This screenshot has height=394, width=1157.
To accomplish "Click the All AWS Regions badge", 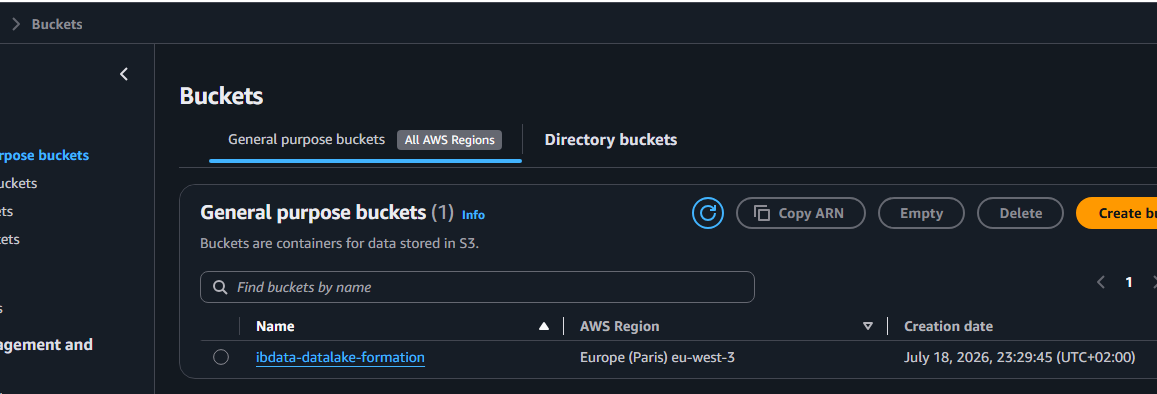I will [x=449, y=140].
